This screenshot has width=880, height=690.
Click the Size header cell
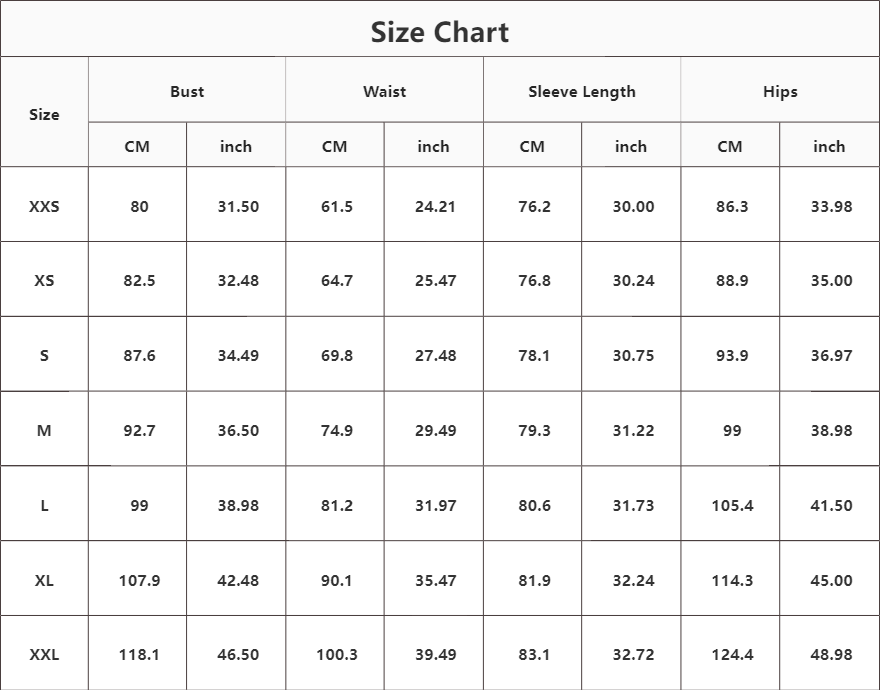pyautogui.click(x=44, y=115)
